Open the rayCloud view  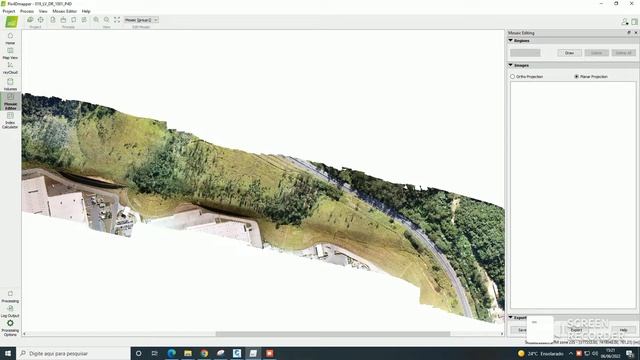(10, 68)
